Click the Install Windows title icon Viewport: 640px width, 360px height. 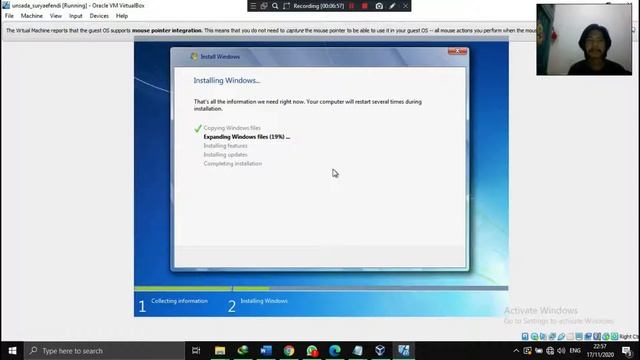[194, 56]
